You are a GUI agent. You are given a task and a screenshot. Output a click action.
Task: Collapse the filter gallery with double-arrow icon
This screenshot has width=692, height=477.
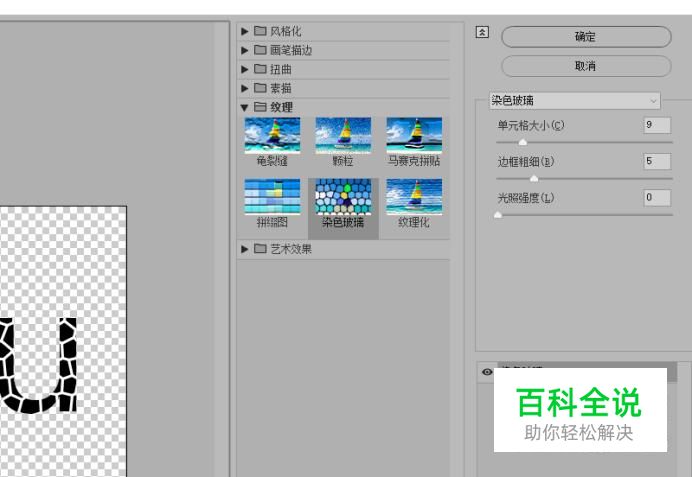click(482, 32)
